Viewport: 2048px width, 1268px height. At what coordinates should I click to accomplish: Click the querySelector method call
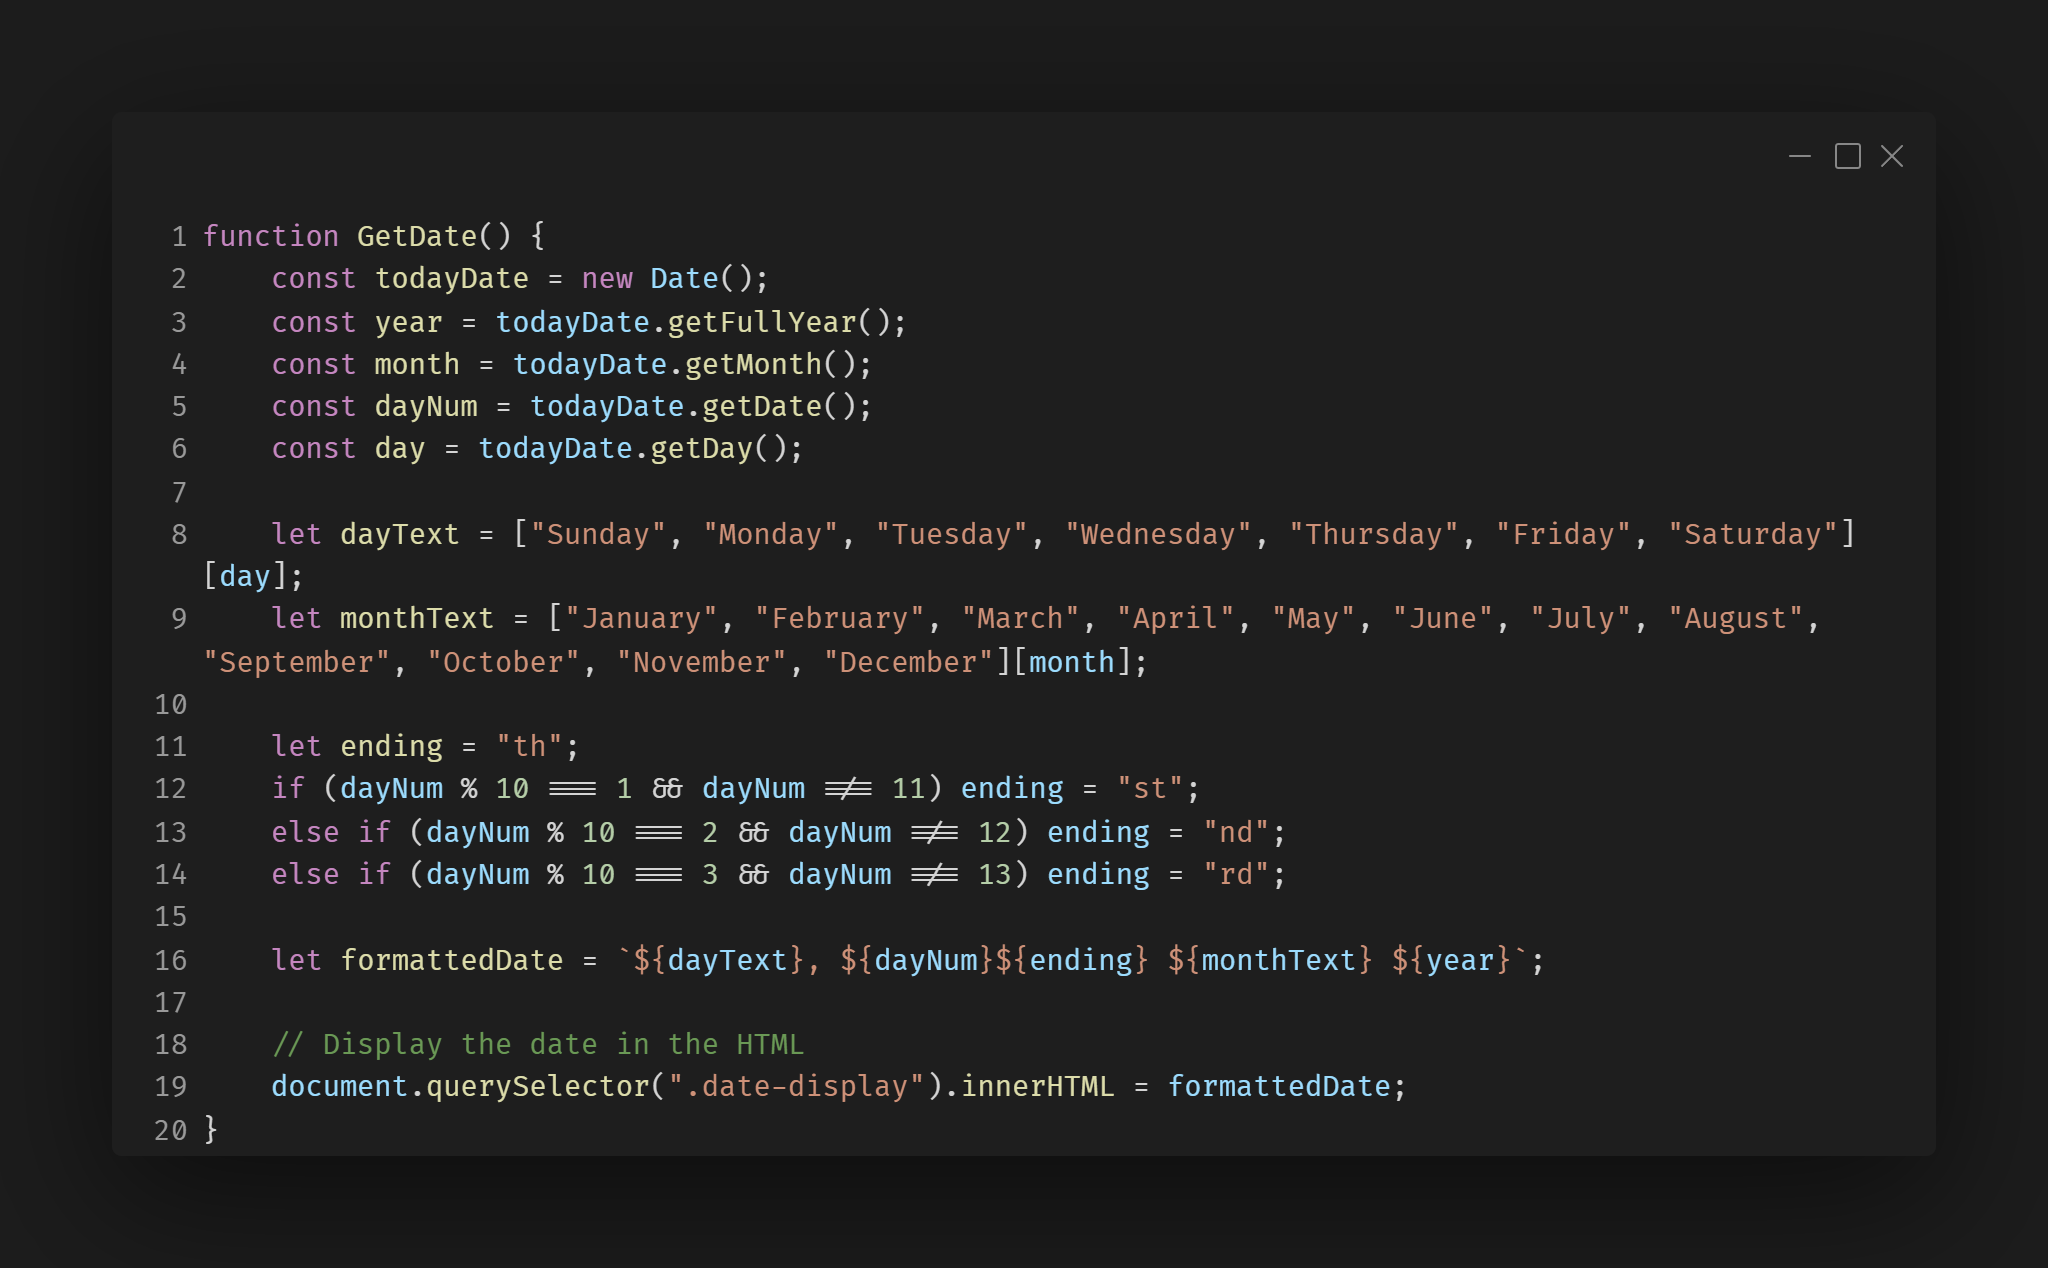click(x=538, y=1086)
